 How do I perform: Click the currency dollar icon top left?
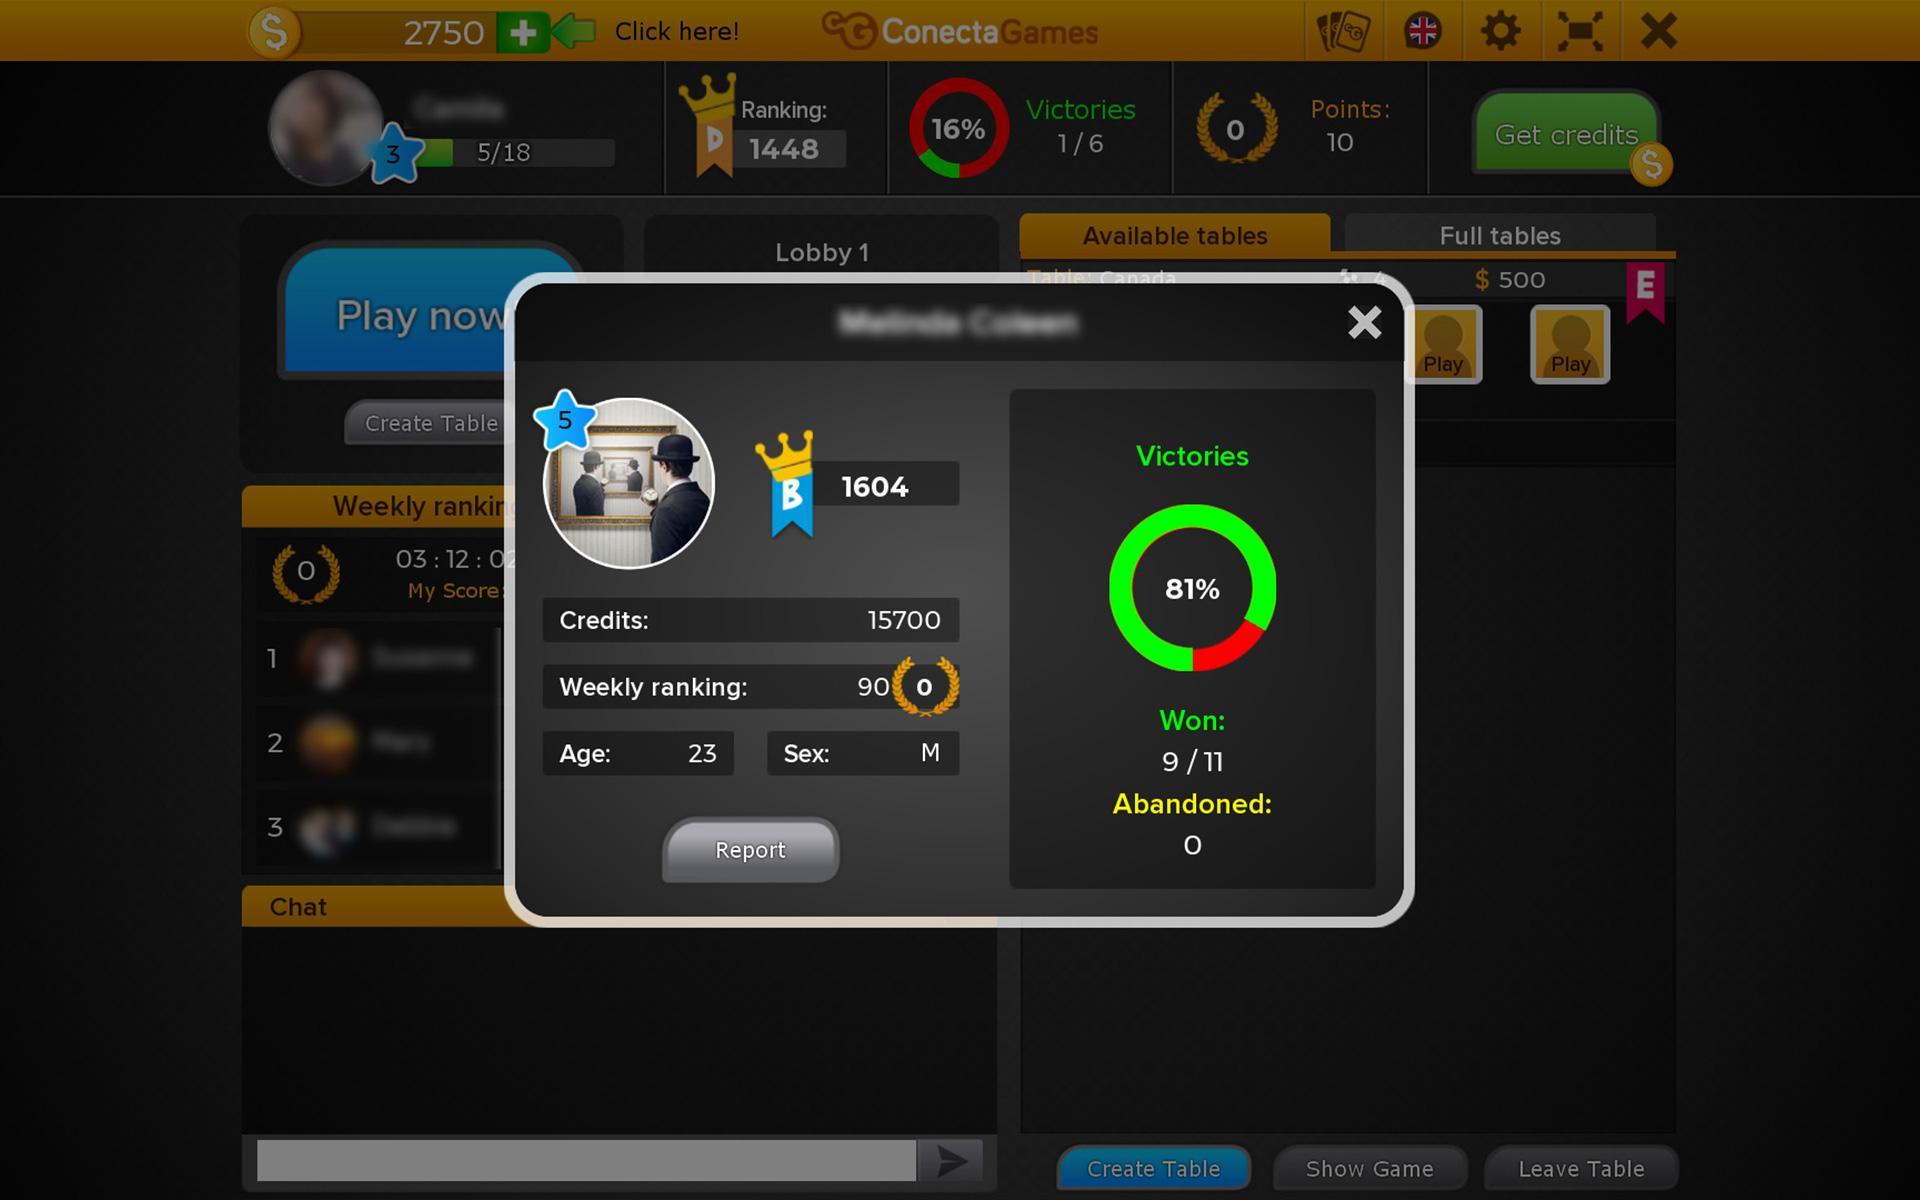click(x=270, y=30)
